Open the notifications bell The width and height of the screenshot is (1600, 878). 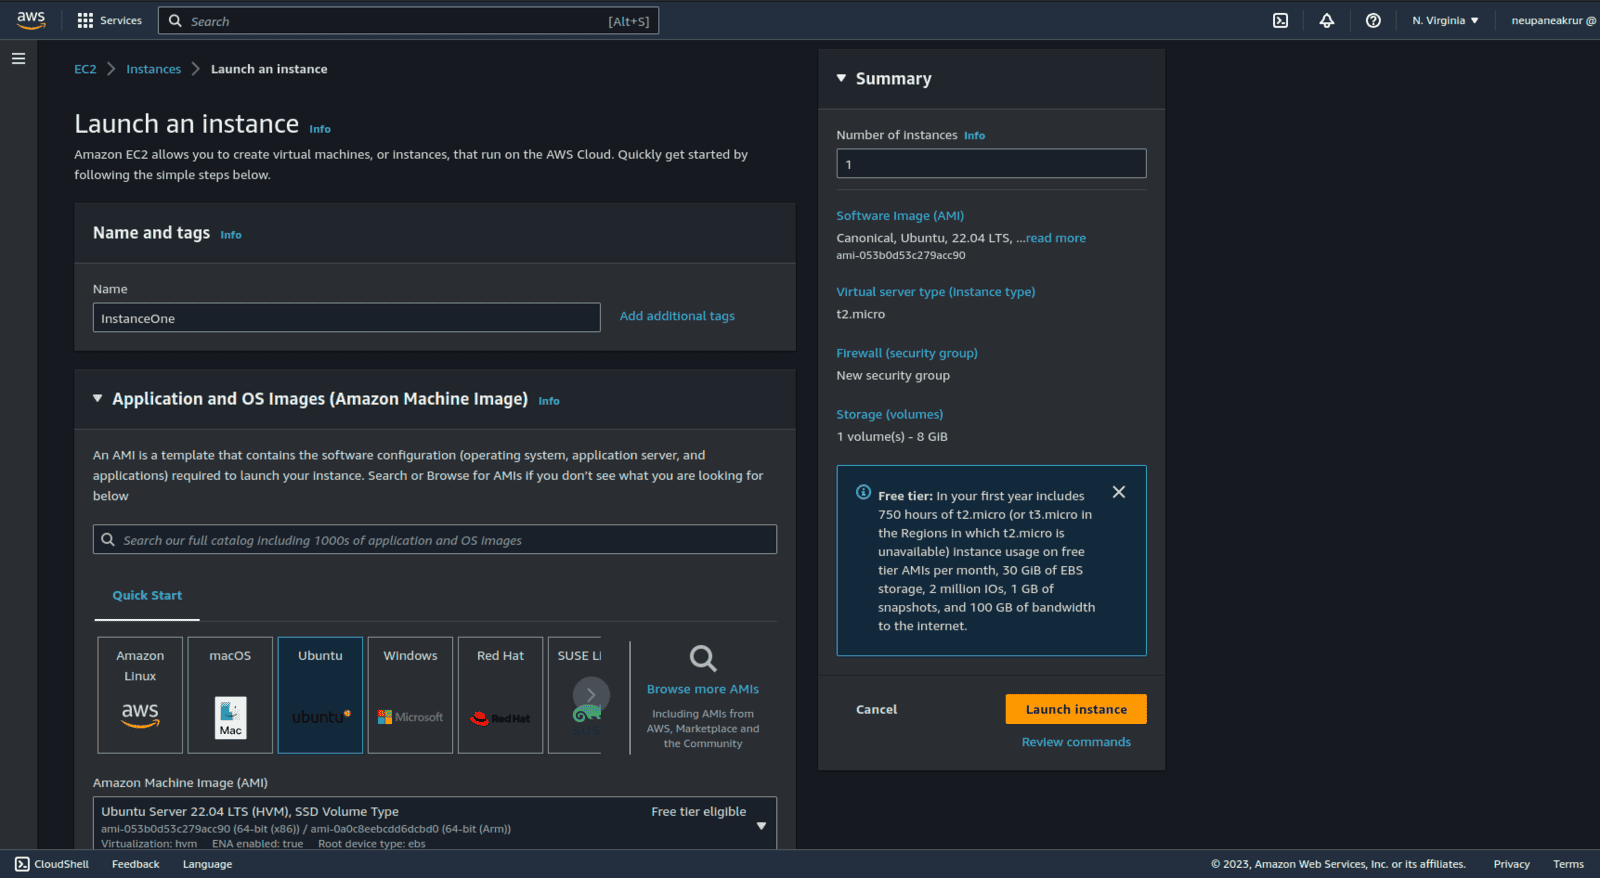pyautogui.click(x=1327, y=20)
